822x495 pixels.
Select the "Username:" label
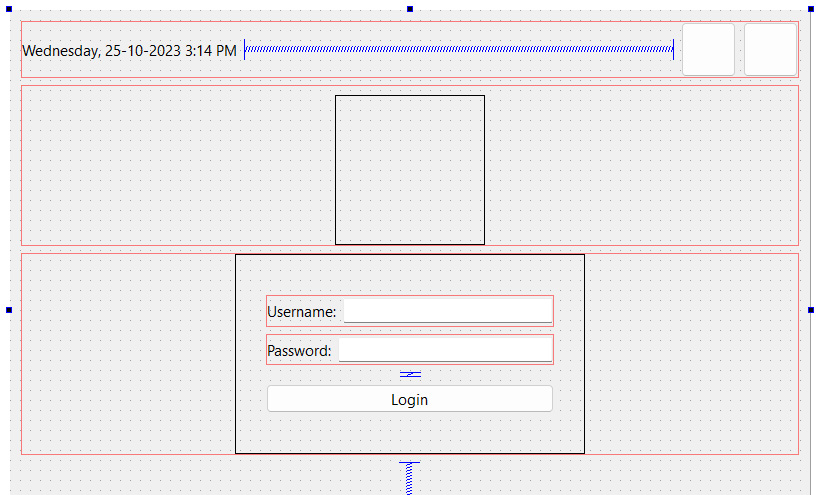(x=301, y=311)
